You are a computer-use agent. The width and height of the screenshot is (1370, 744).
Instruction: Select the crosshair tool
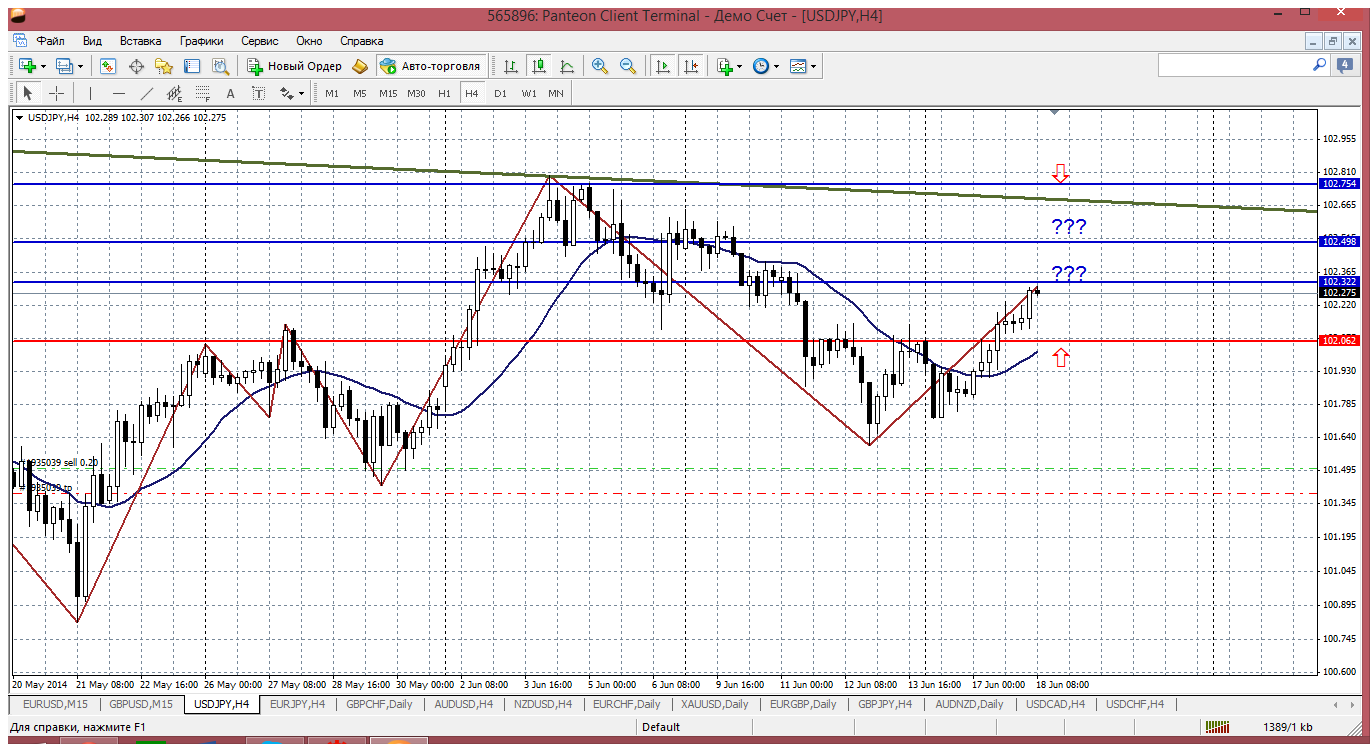pyautogui.click(x=57, y=93)
